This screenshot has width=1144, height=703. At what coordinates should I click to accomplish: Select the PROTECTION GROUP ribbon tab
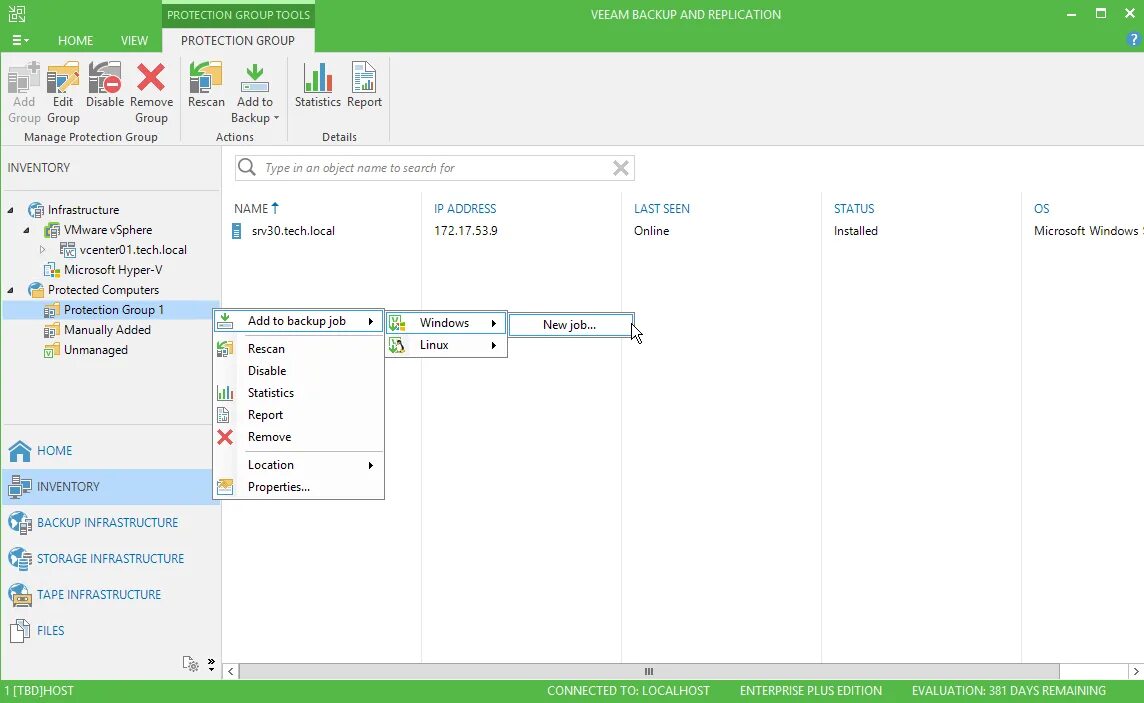pos(238,40)
